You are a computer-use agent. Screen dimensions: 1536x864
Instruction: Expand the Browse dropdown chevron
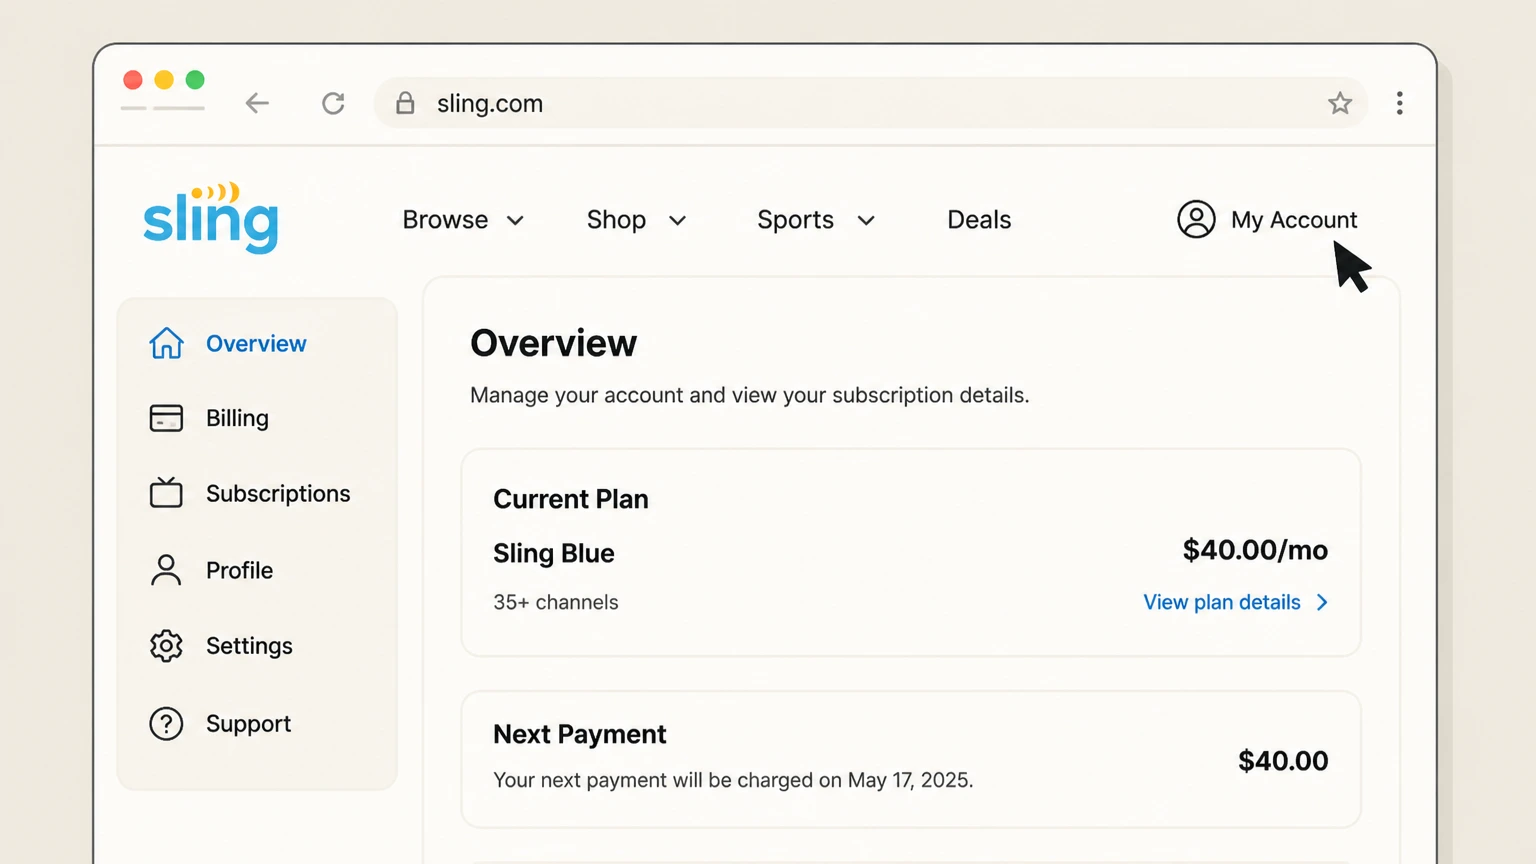(515, 220)
